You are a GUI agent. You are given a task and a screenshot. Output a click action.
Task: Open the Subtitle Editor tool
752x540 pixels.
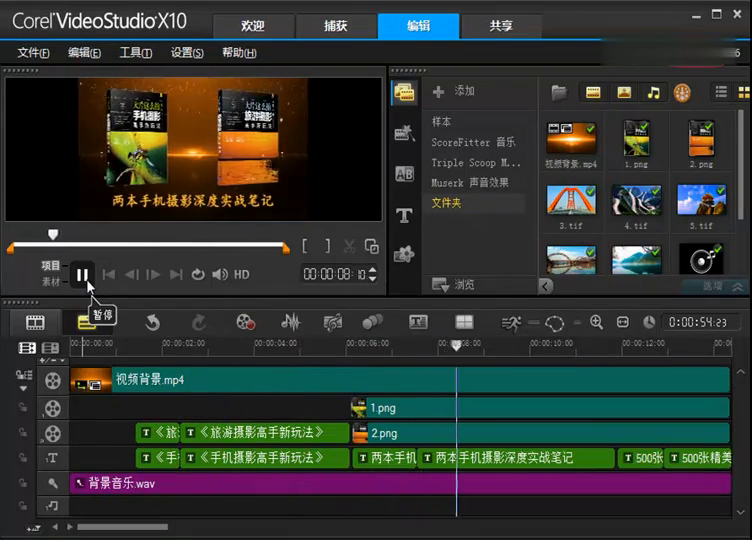418,322
